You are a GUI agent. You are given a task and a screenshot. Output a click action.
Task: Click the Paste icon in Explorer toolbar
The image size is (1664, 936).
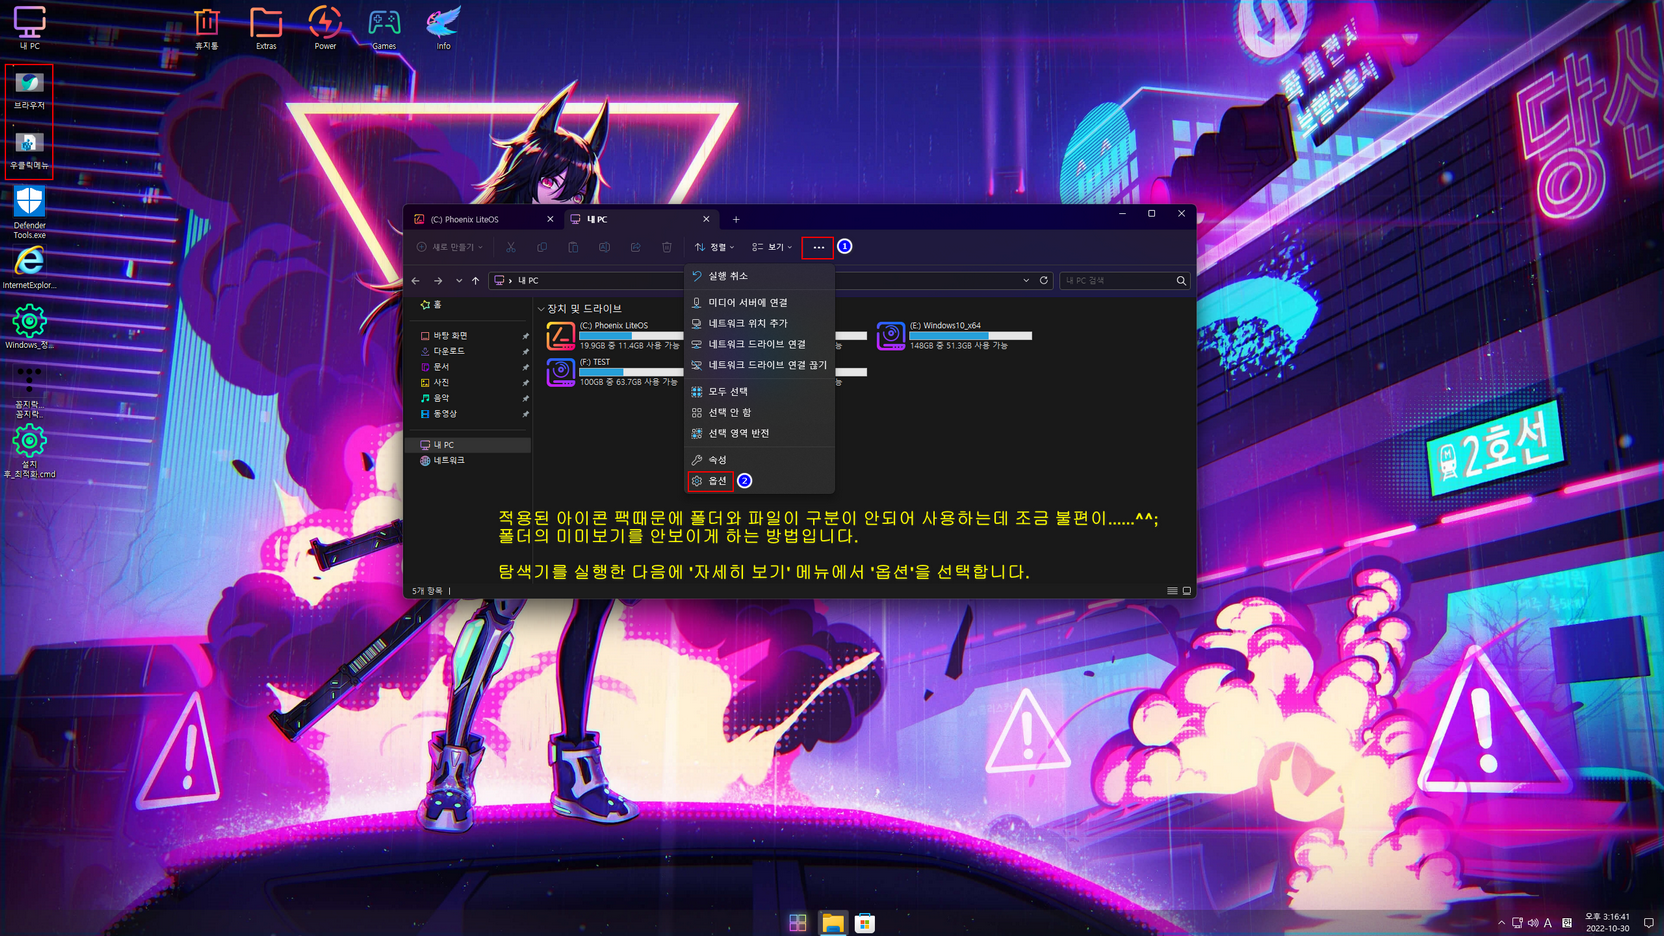tap(573, 247)
